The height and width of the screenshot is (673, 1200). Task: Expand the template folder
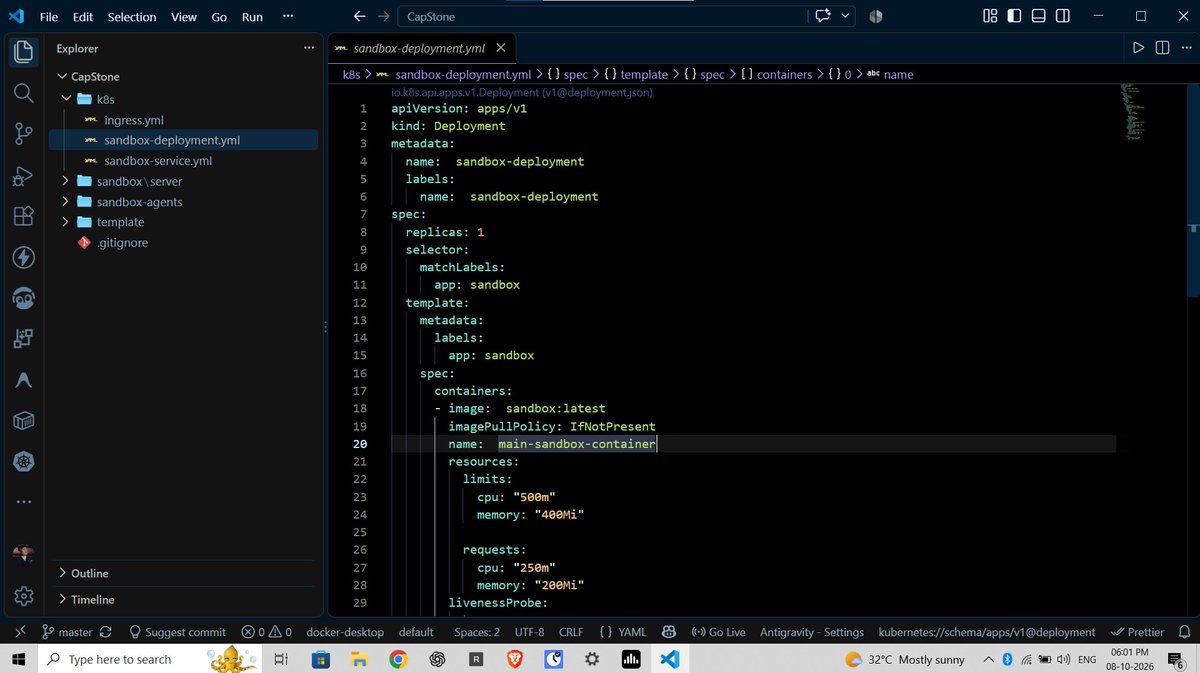(x=64, y=222)
